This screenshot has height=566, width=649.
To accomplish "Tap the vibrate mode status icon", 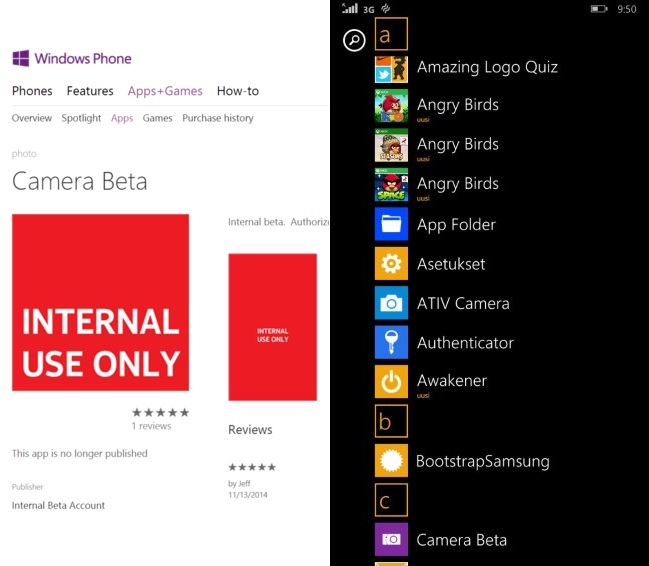I will pos(385,8).
